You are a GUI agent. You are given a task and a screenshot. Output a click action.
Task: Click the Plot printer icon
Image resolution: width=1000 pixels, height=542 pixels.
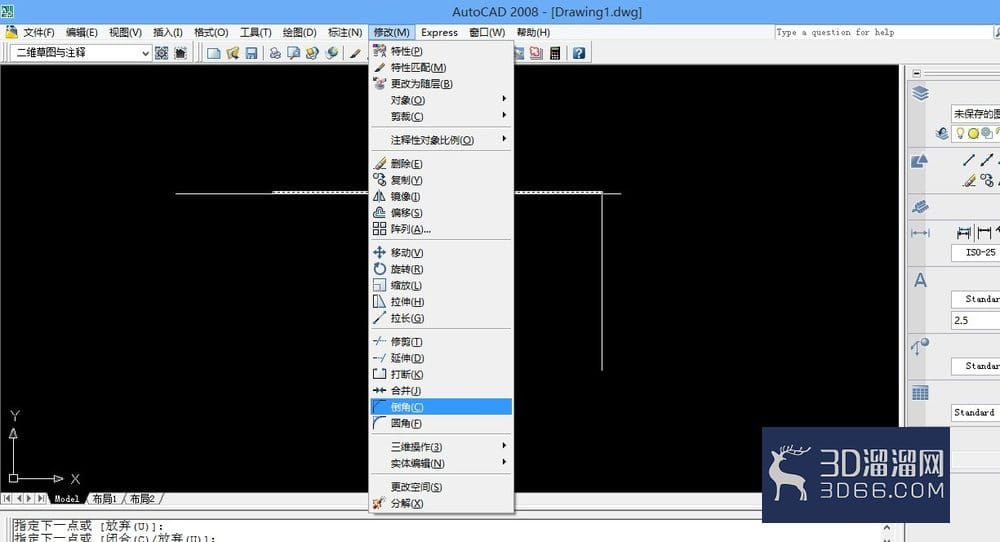[275, 53]
